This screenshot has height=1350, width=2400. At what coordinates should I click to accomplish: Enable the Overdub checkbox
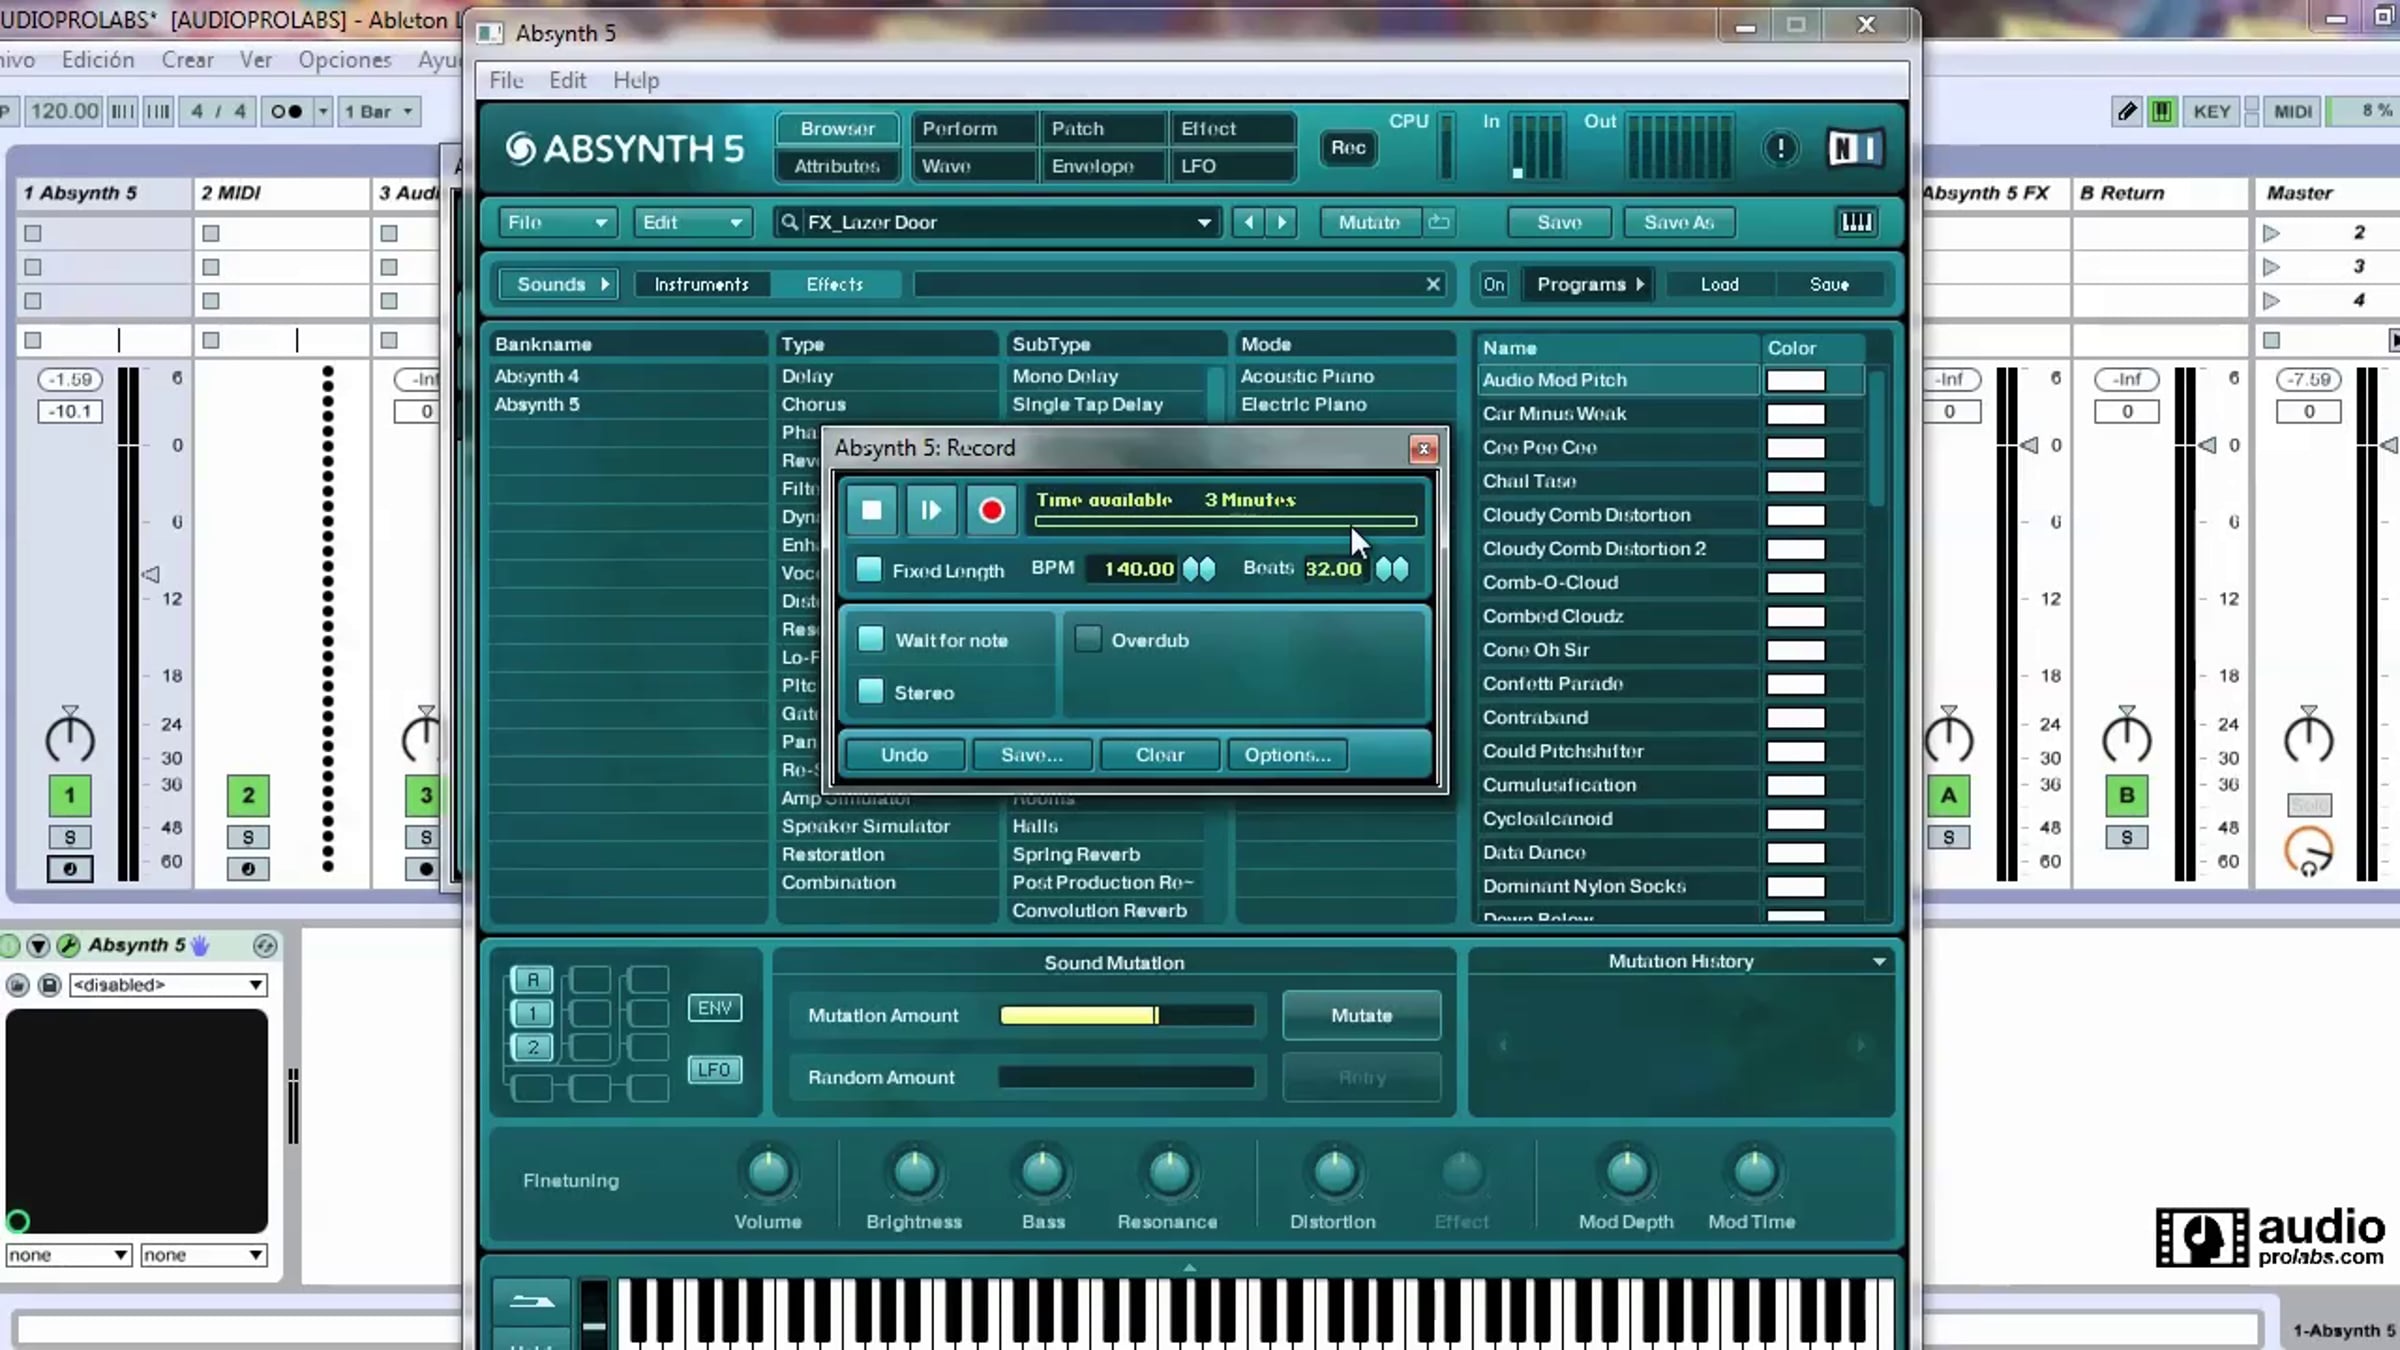coord(1088,639)
